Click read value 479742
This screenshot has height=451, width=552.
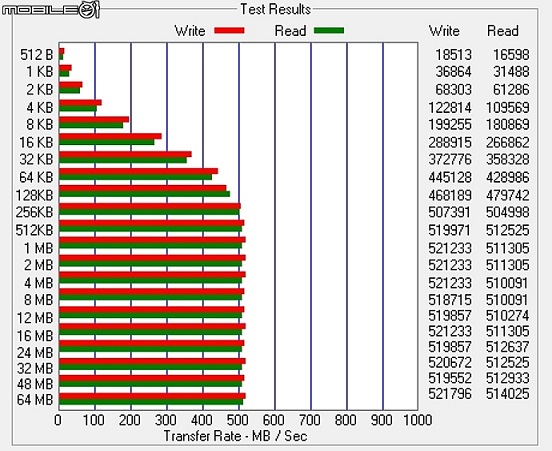[508, 195]
